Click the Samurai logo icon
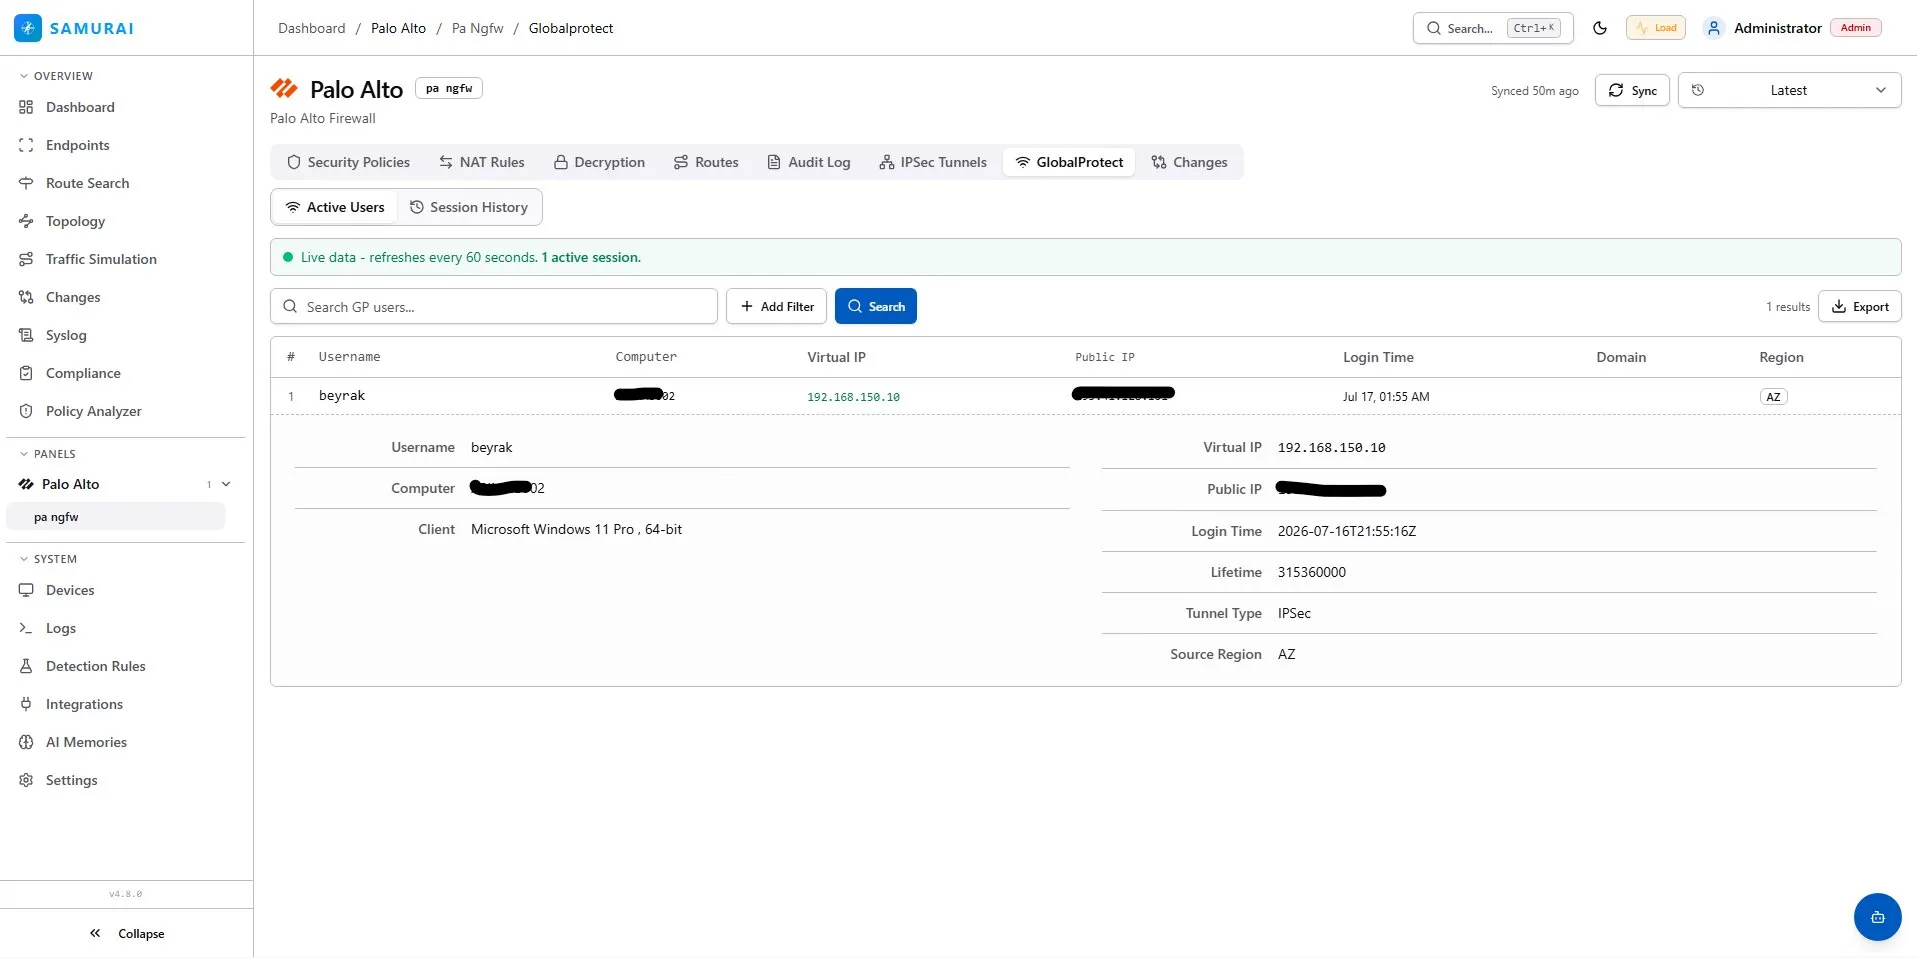Image resolution: width=1917 pixels, height=958 pixels. (x=28, y=28)
